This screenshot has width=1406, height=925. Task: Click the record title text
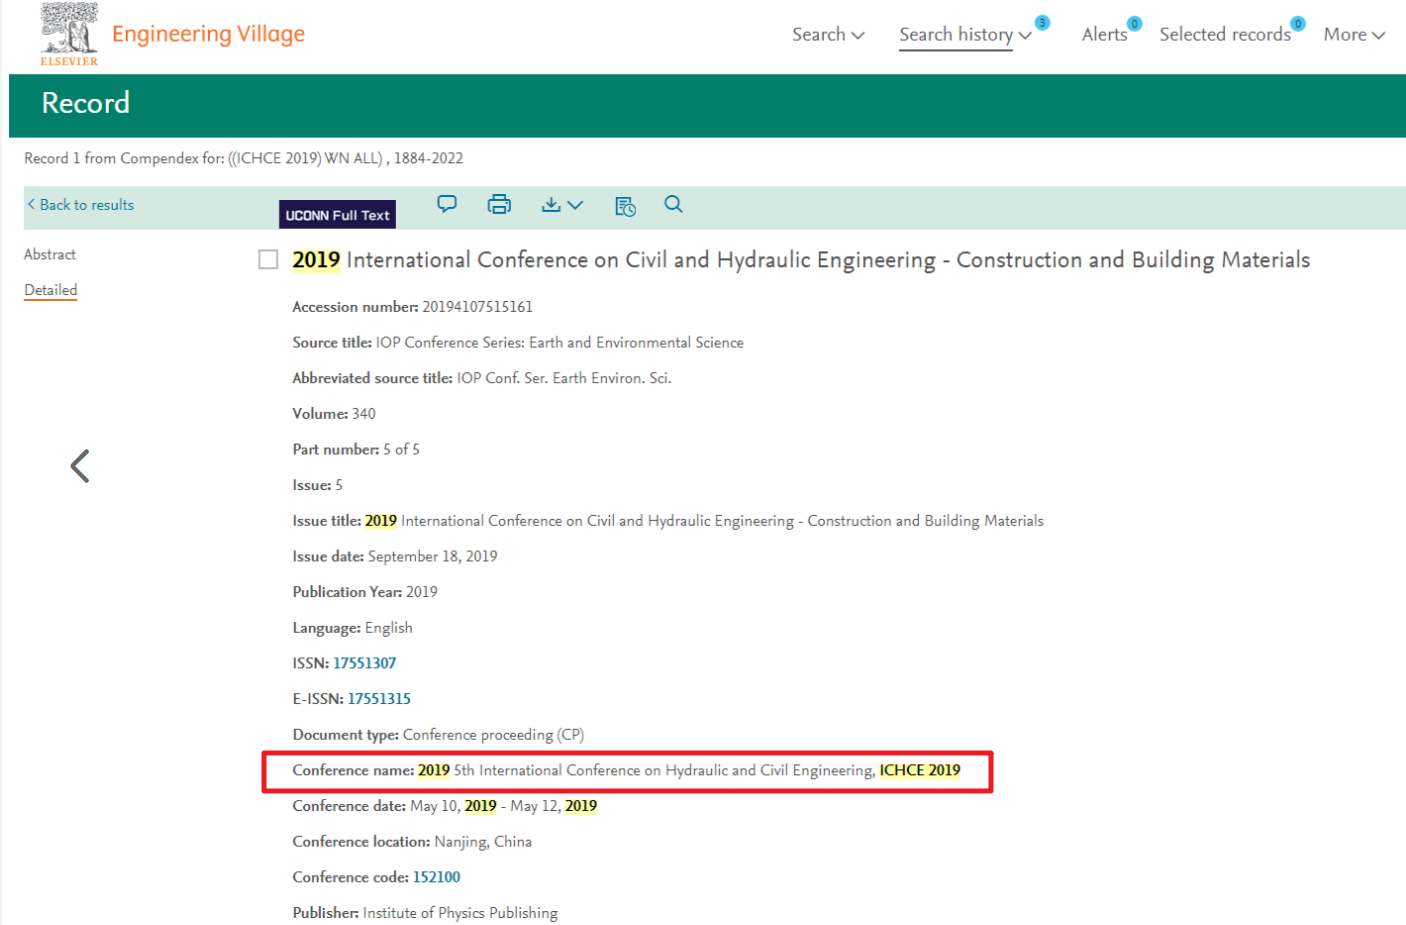click(801, 260)
